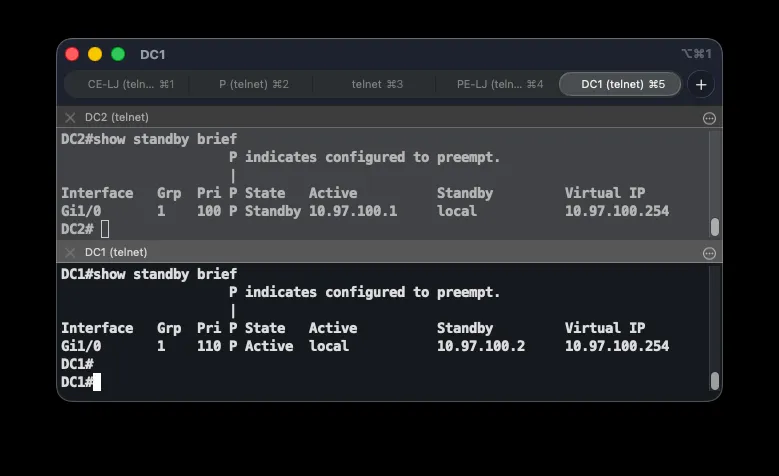The image size is (779, 476).
Task: Click the DC2 (telnet) pane title bar
Action: pos(390,118)
